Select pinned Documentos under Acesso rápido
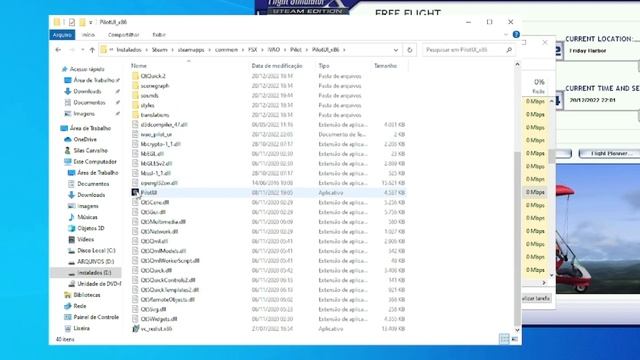This screenshot has width=640, height=360. coord(89,102)
